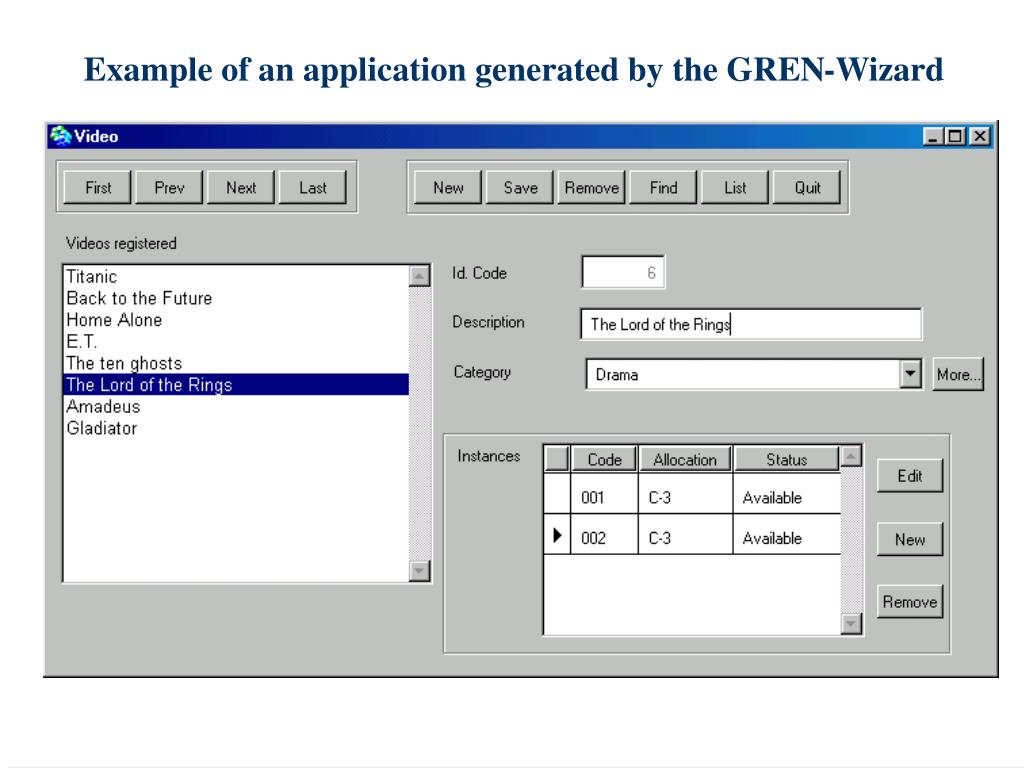The height and width of the screenshot is (768, 1024).
Task: Select highlighted The Lord of the Rings row
Action: (x=236, y=385)
